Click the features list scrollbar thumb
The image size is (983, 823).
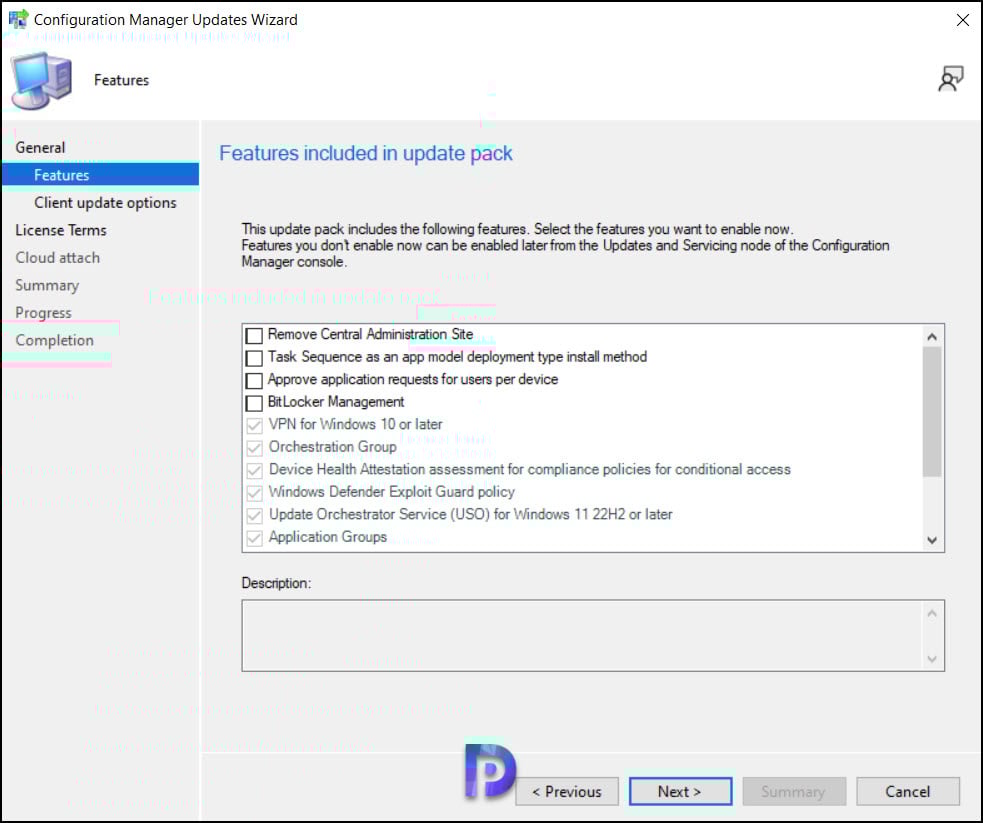point(932,411)
